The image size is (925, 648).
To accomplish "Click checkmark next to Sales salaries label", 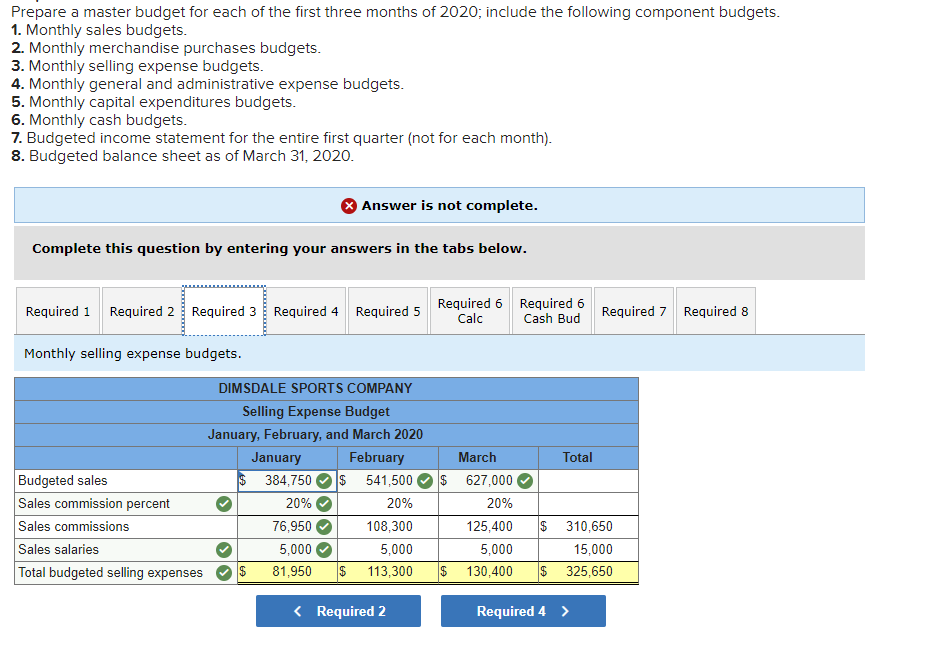I will pos(224,550).
